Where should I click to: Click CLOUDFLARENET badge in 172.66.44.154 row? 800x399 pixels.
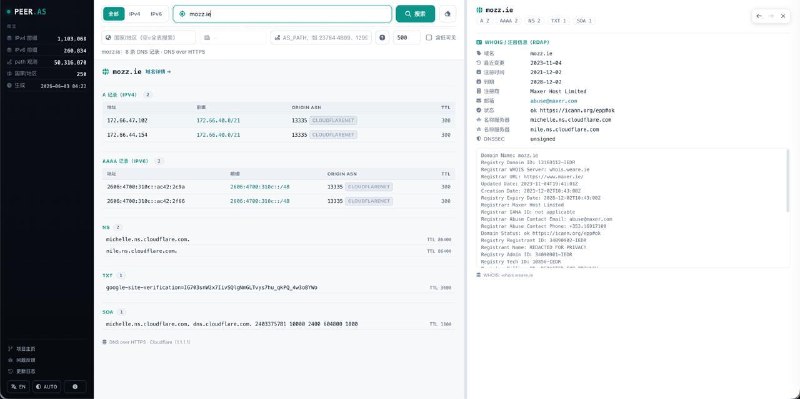pyautogui.click(x=333, y=135)
